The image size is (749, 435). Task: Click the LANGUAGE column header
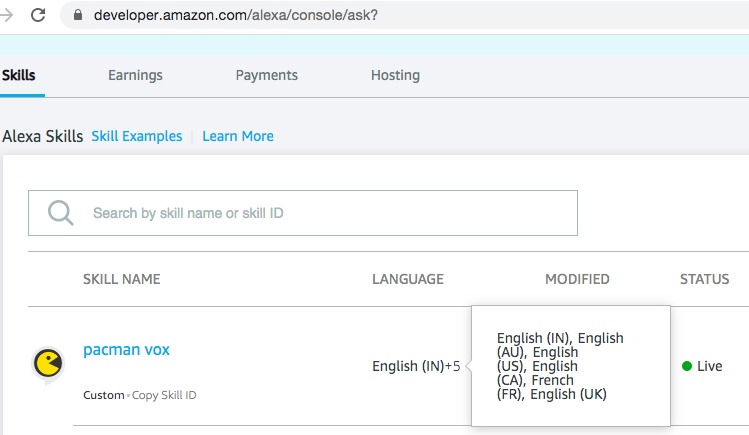[x=408, y=279]
